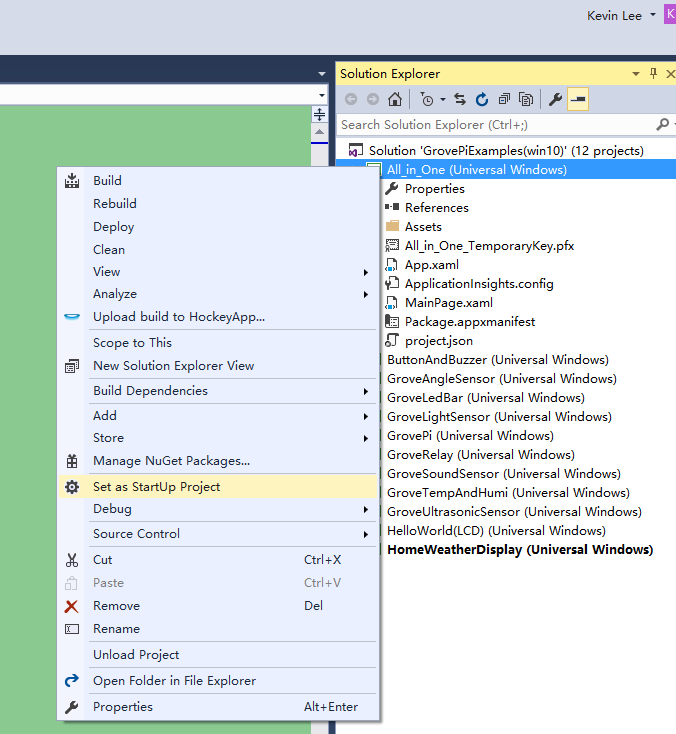This screenshot has width=676, height=734.
Task: Select Package.appxmanifest file
Action: point(470,322)
